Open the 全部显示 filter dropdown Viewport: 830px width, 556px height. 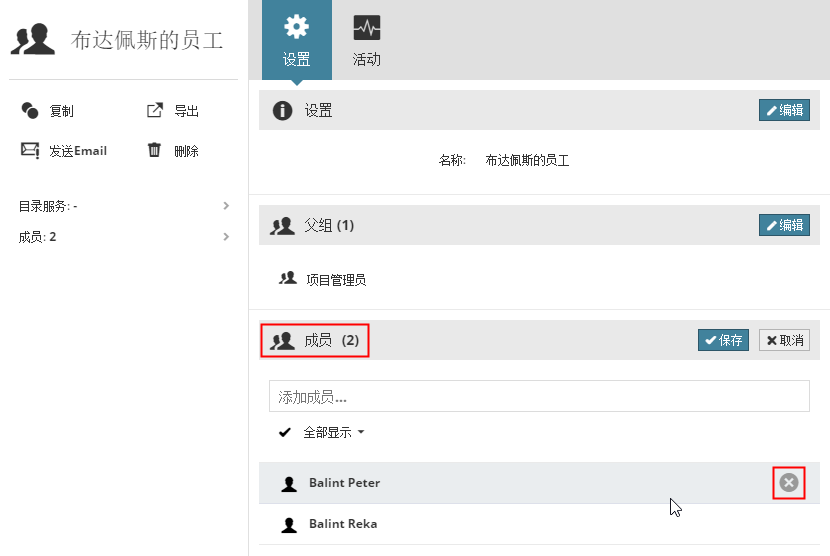333,433
